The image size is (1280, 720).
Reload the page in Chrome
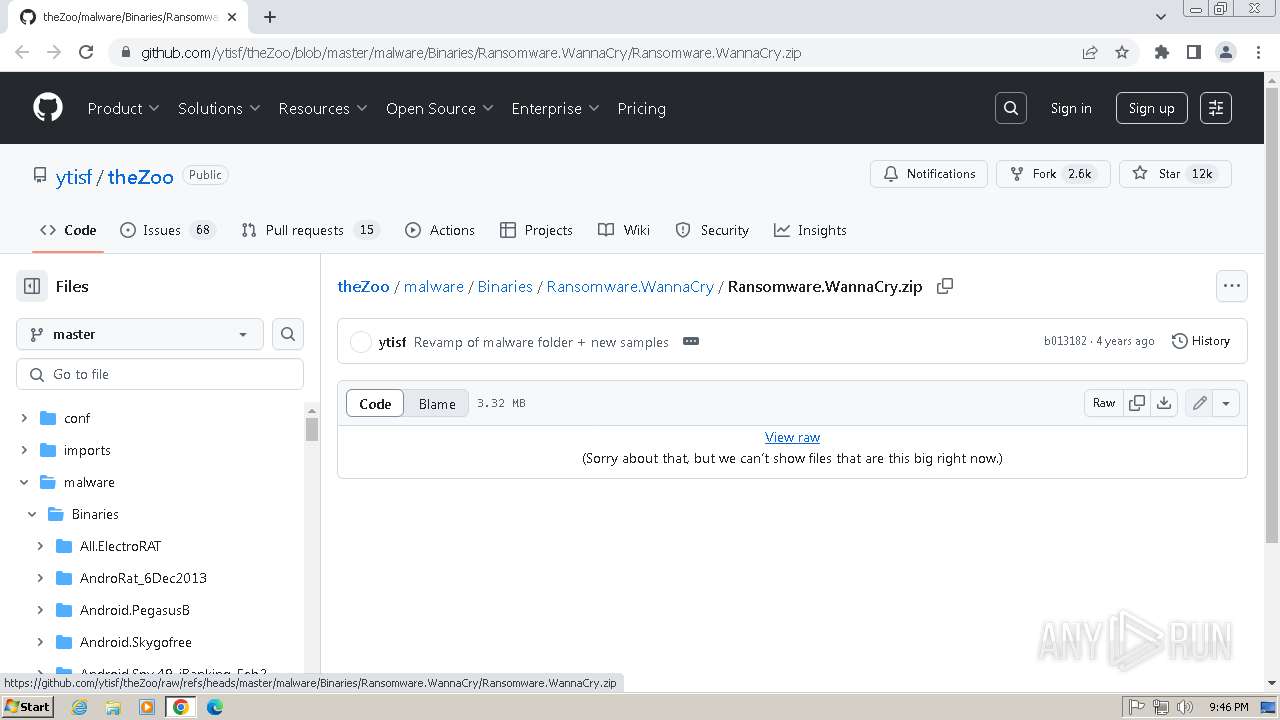point(86,52)
